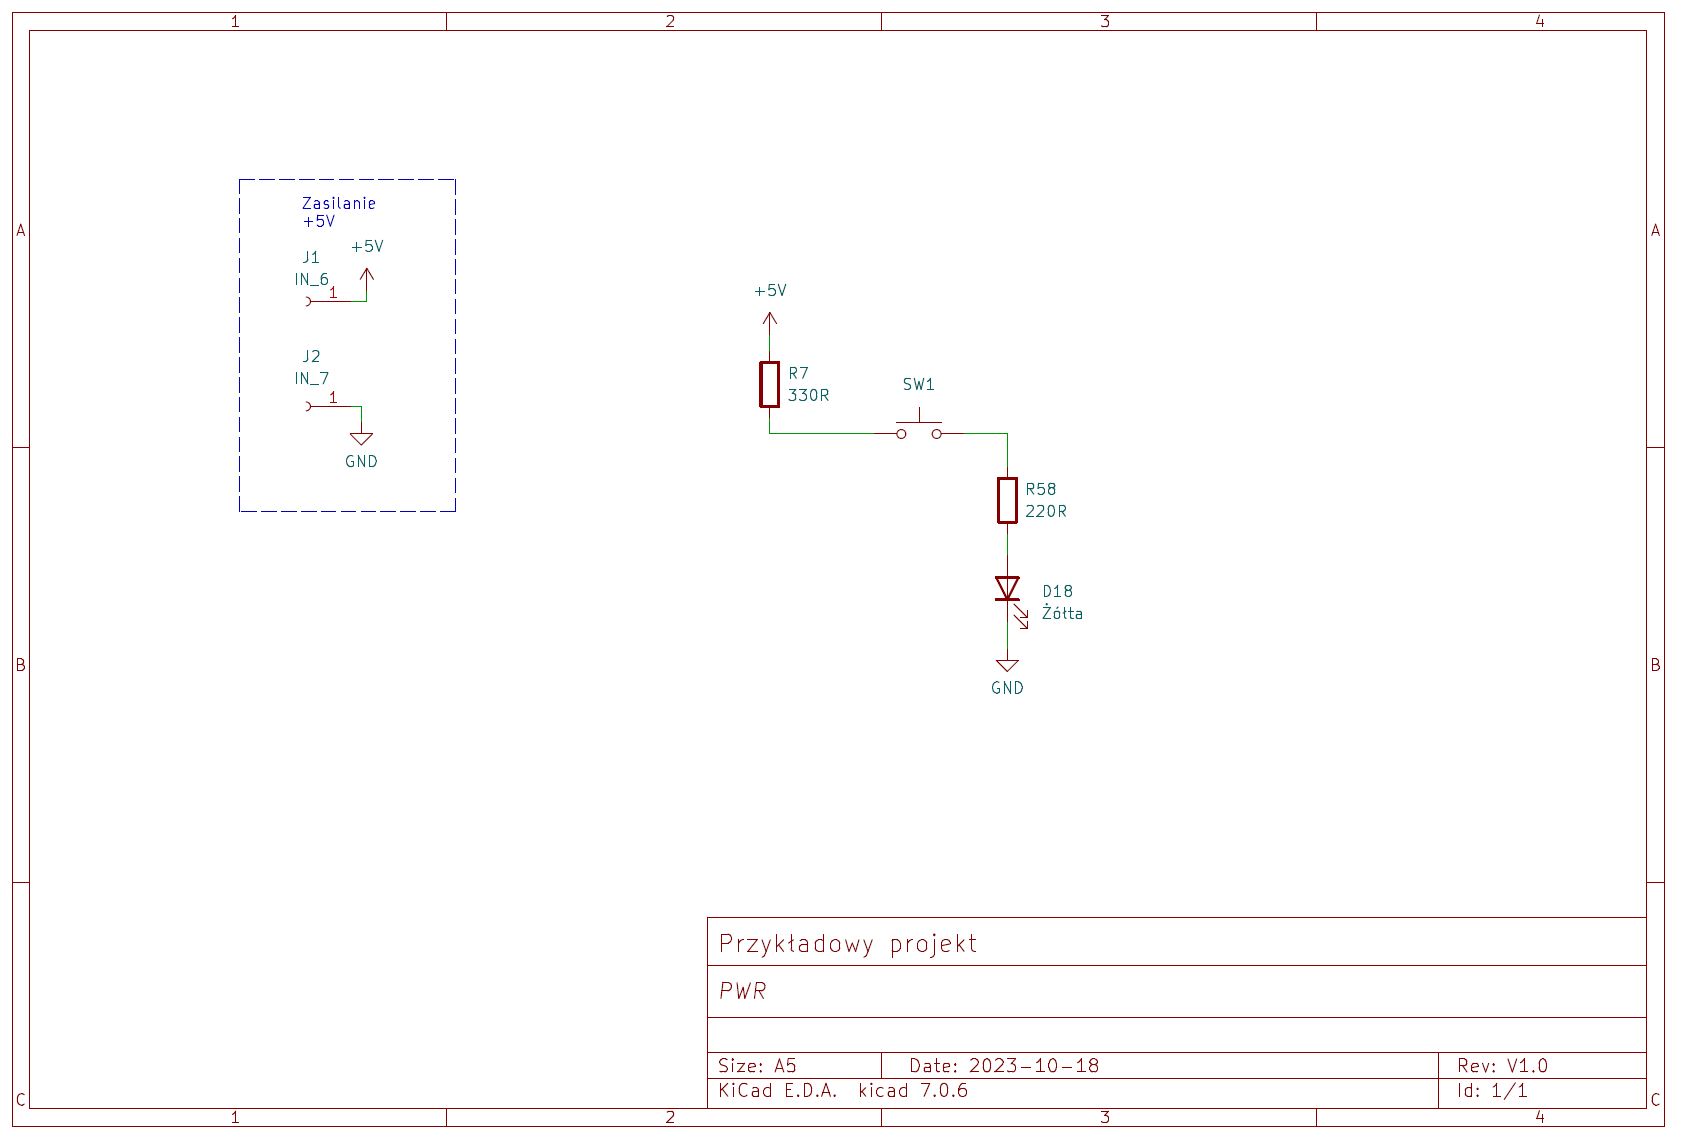The image size is (1685, 1146).
Task: Click the PWR sheet name in title block
Action: click(743, 991)
